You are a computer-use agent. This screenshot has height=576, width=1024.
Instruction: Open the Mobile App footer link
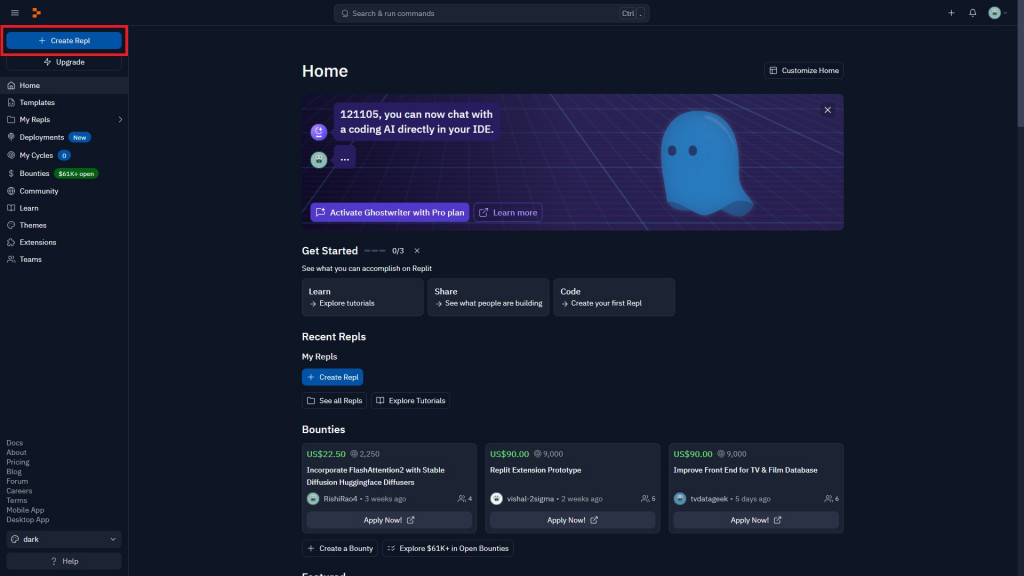click(x=25, y=510)
